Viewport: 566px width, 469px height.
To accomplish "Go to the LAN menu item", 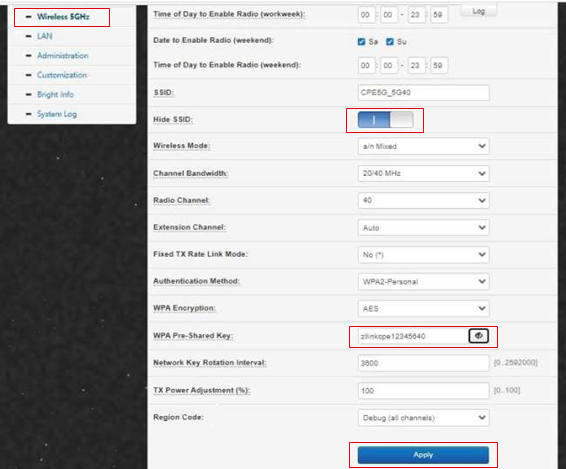I will pos(45,36).
